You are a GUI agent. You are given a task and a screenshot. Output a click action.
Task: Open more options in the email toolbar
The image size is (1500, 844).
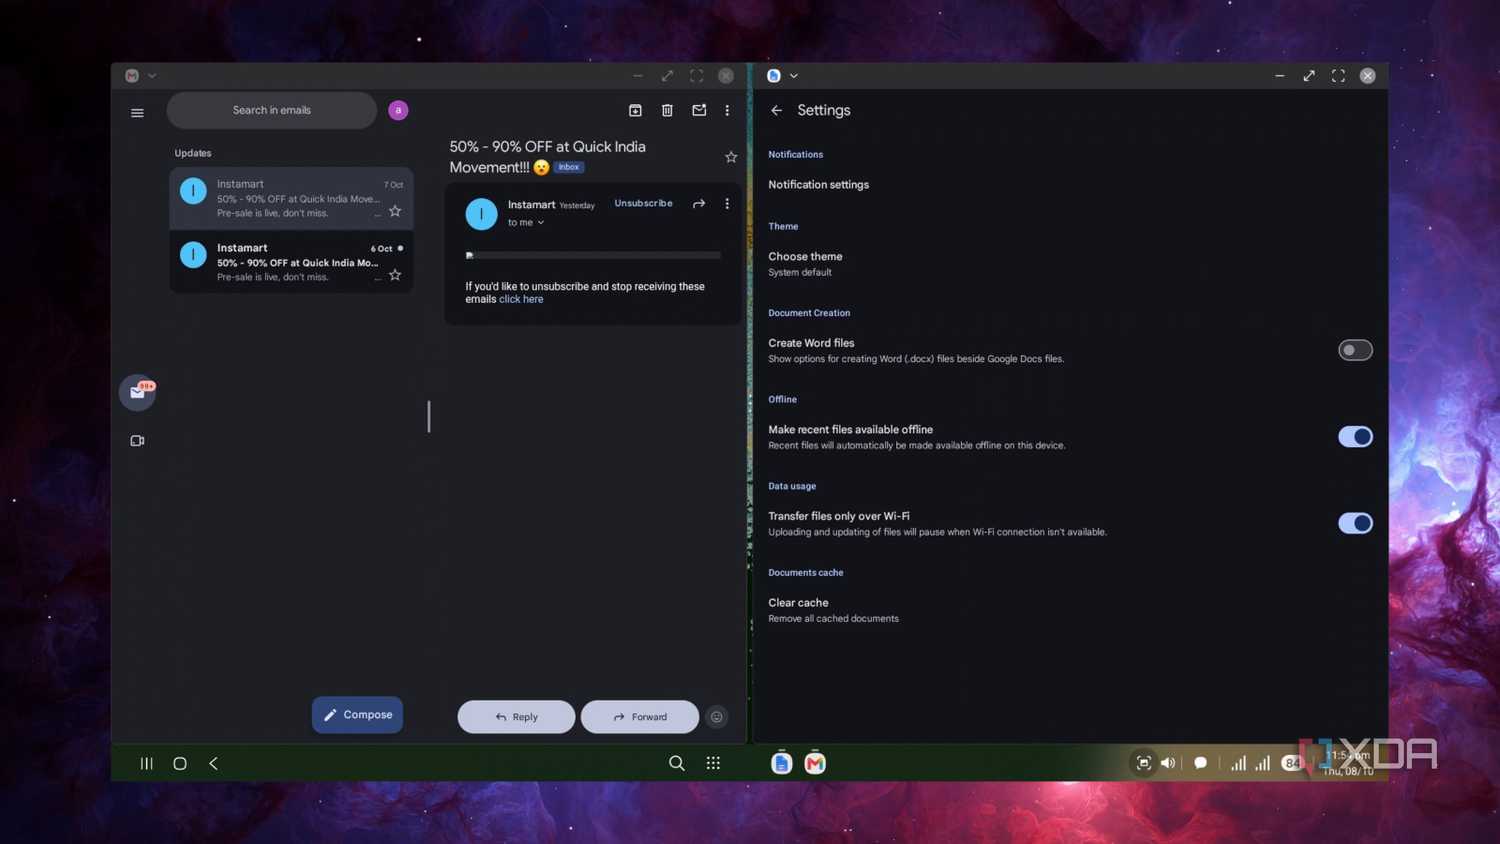[727, 110]
